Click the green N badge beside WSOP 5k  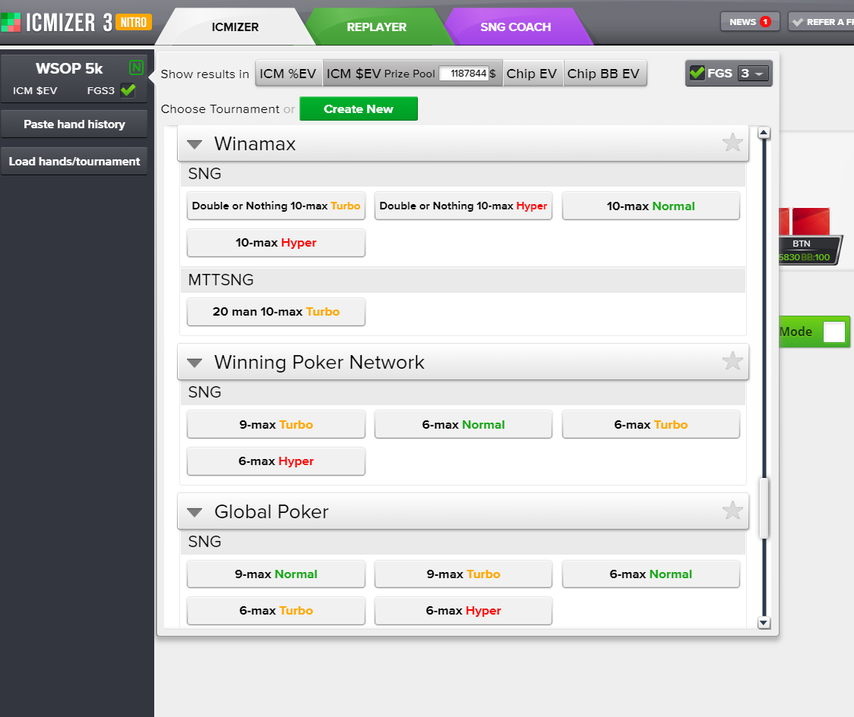136,68
